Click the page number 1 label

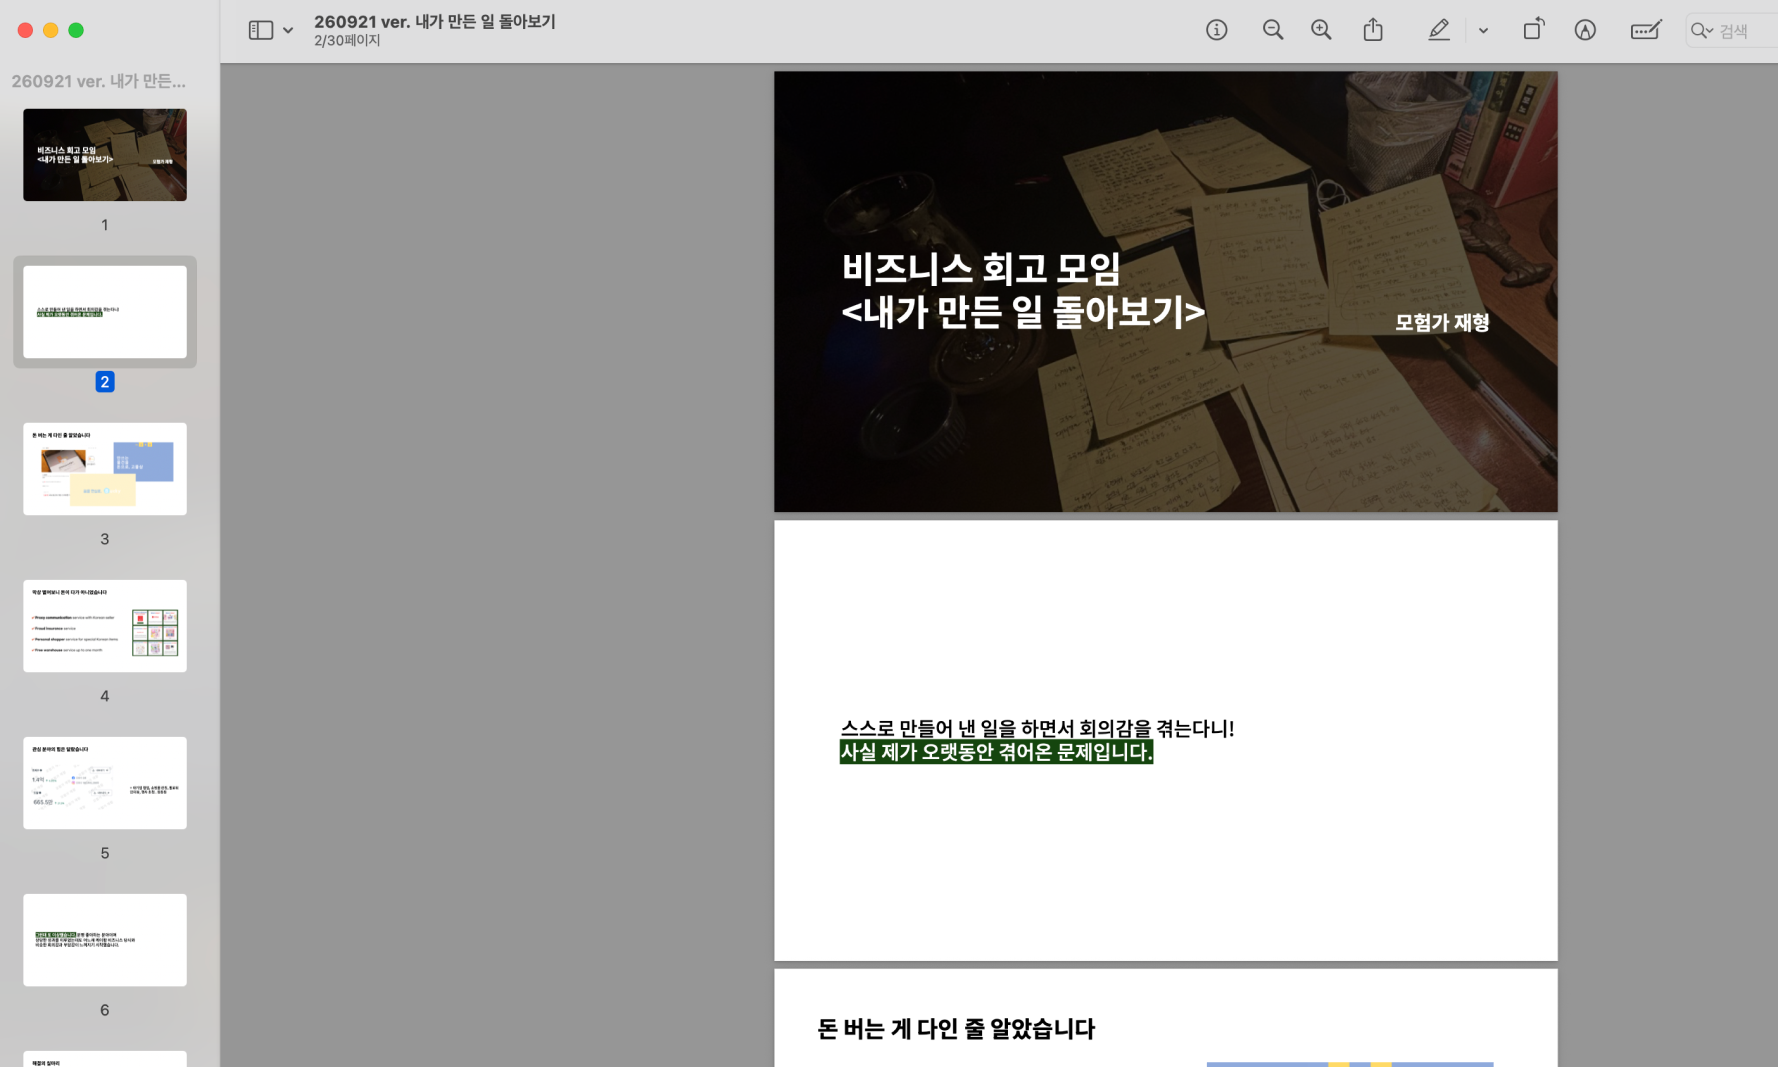[105, 225]
